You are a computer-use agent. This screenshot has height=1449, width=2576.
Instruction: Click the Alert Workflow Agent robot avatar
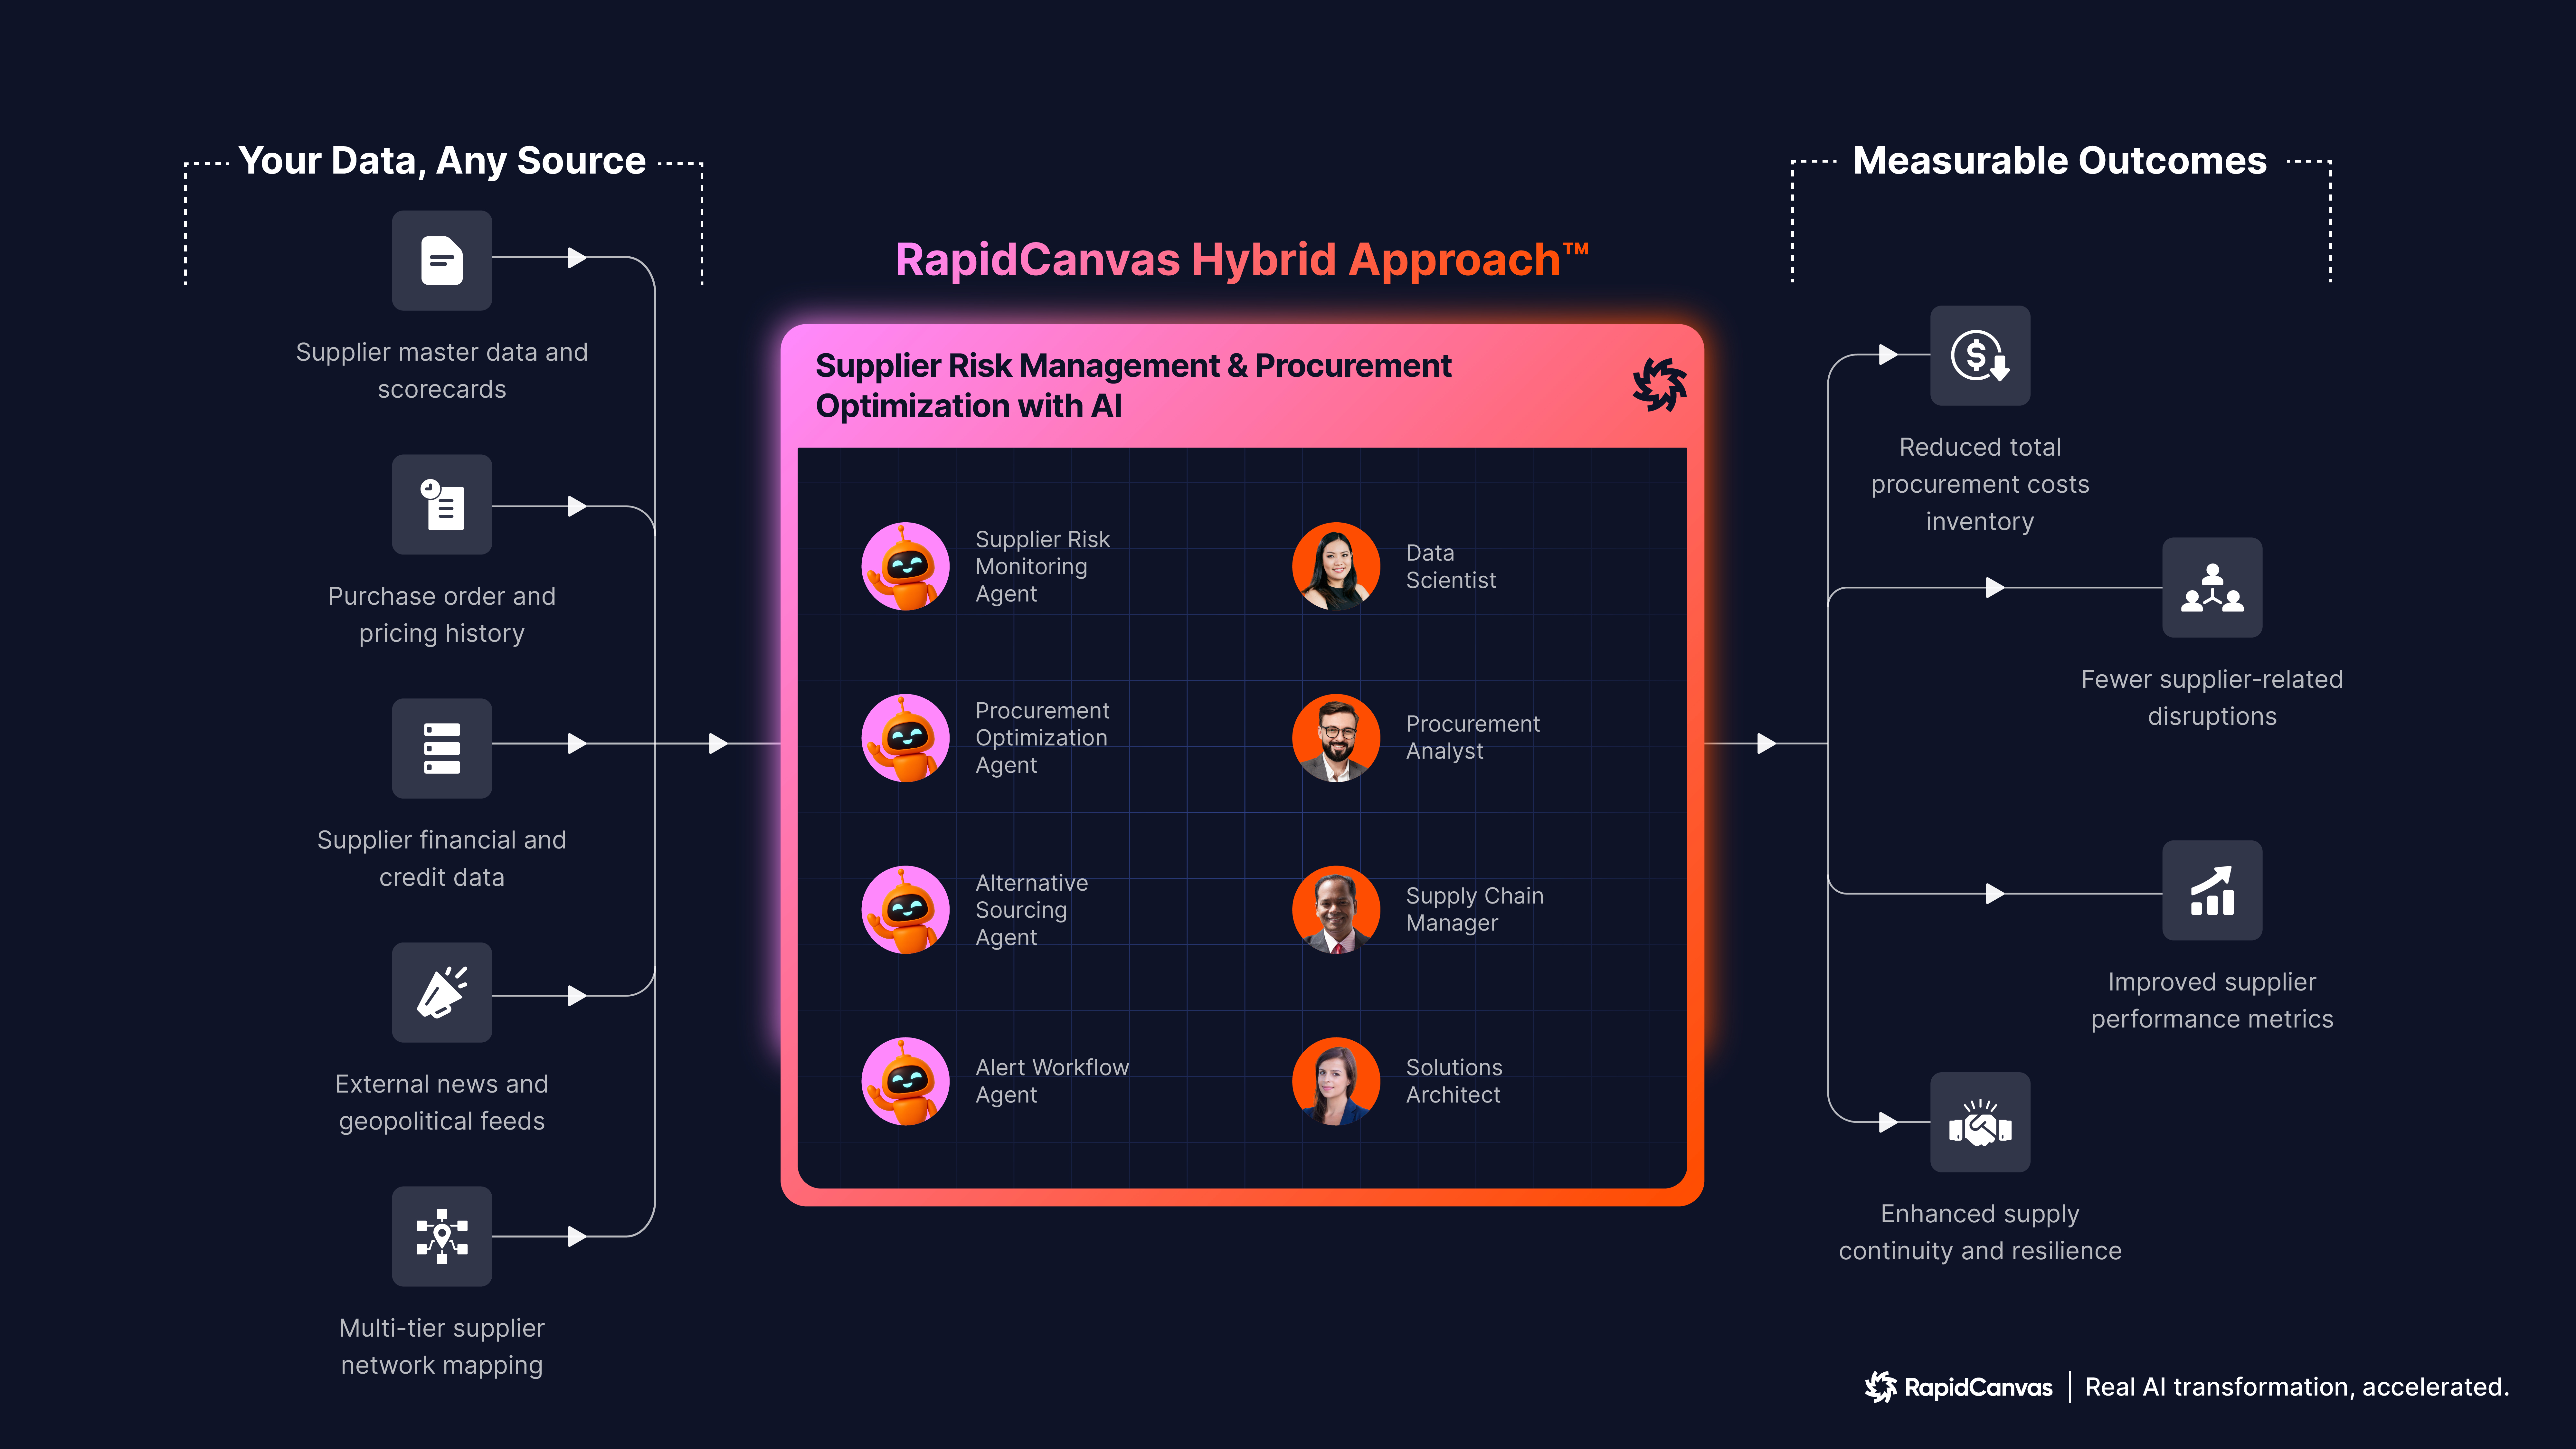point(905,1081)
